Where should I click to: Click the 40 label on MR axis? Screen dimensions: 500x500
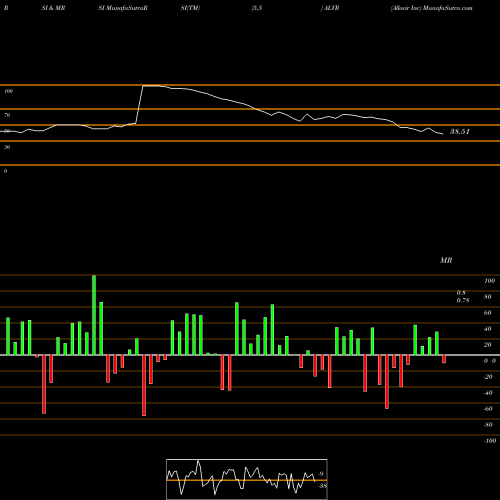click(x=488, y=329)
